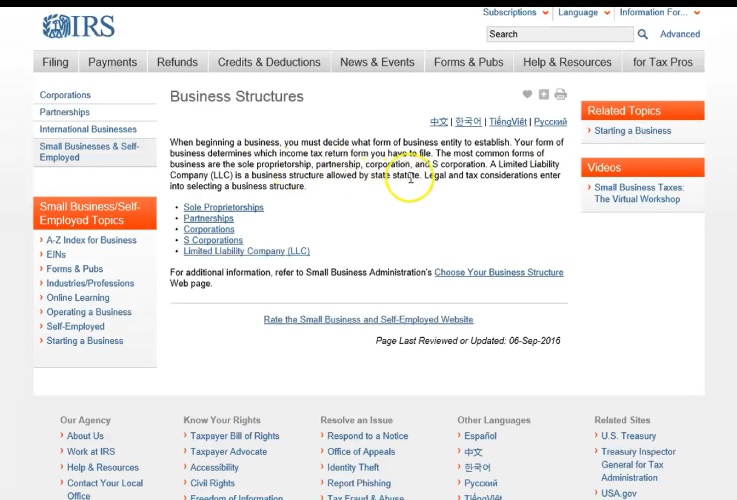Open Choose Your Business Structure link
The width and height of the screenshot is (737, 500).
point(499,273)
